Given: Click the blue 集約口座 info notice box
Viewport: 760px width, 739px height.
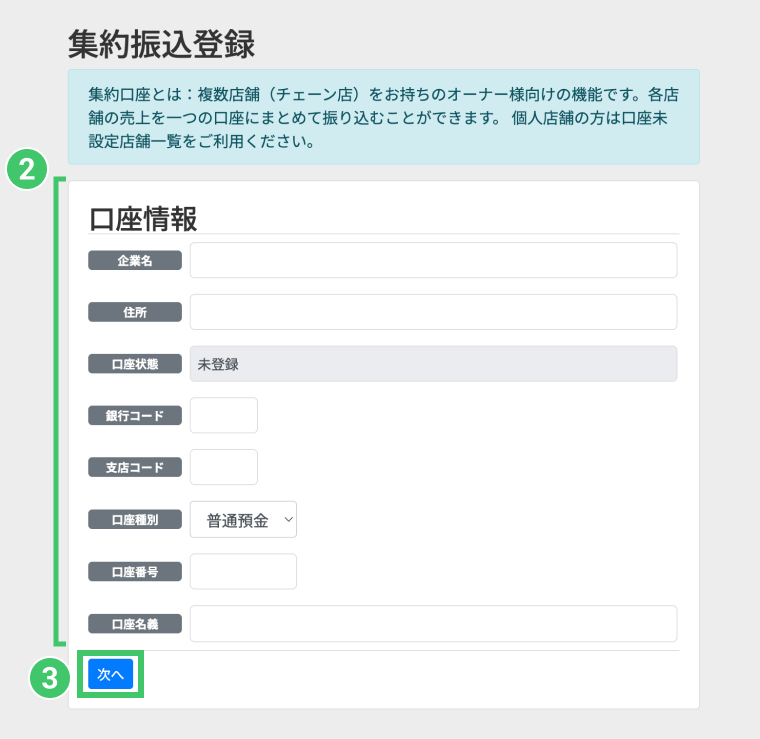Looking at the screenshot, I should pyautogui.click(x=383, y=117).
